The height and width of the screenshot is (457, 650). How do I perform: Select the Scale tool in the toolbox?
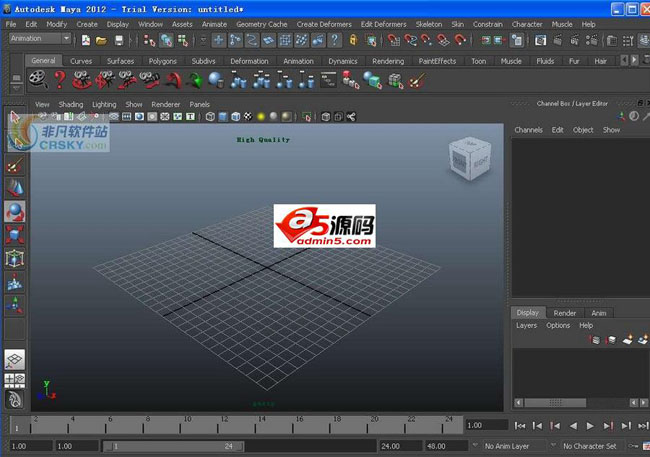point(15,235)
